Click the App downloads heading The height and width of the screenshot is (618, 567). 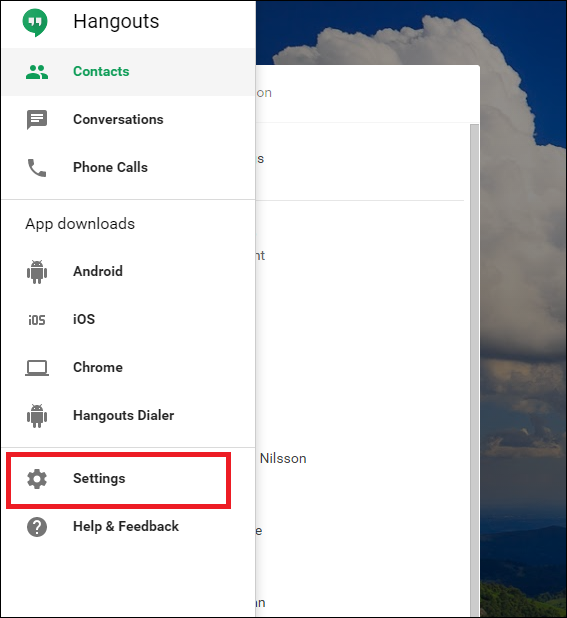click(x=80, y=224)
